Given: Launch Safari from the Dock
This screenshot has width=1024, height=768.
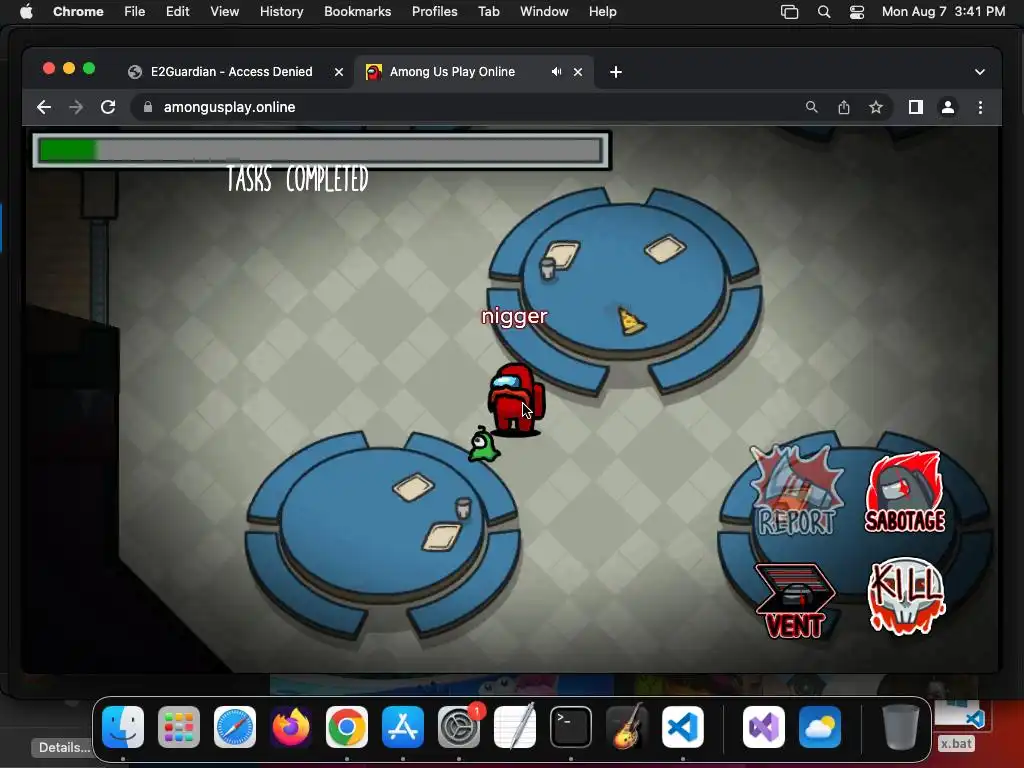Looking at the screenshot, I should (235, 727).
